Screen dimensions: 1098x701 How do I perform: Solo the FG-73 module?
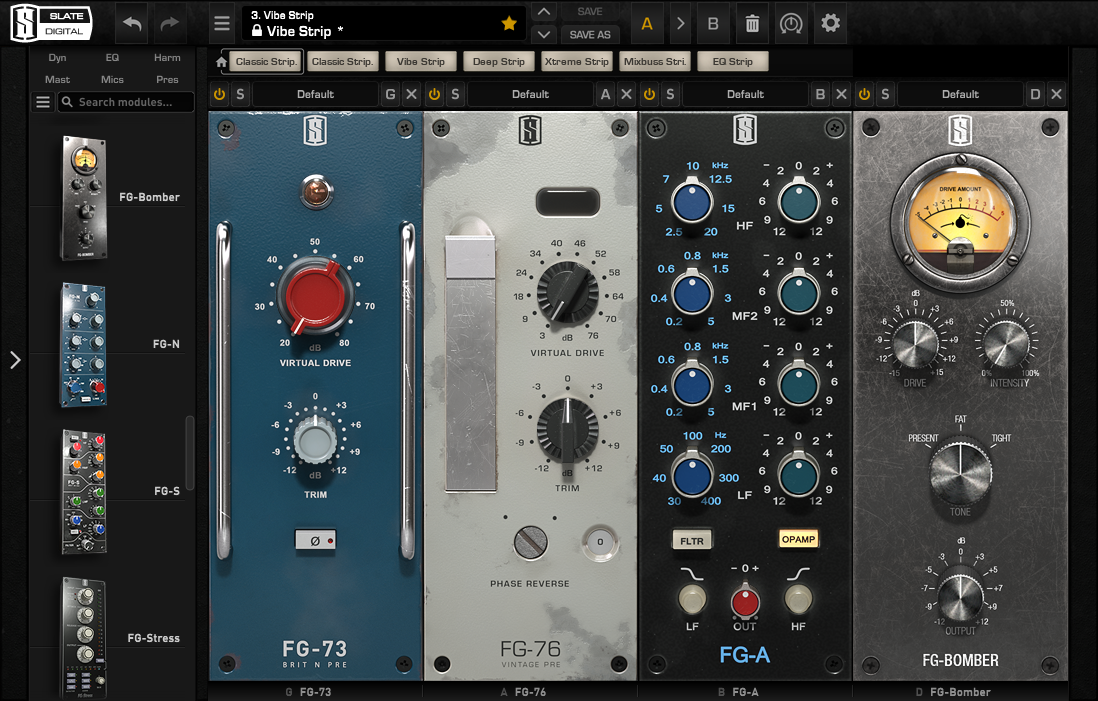tap(240, 94)
